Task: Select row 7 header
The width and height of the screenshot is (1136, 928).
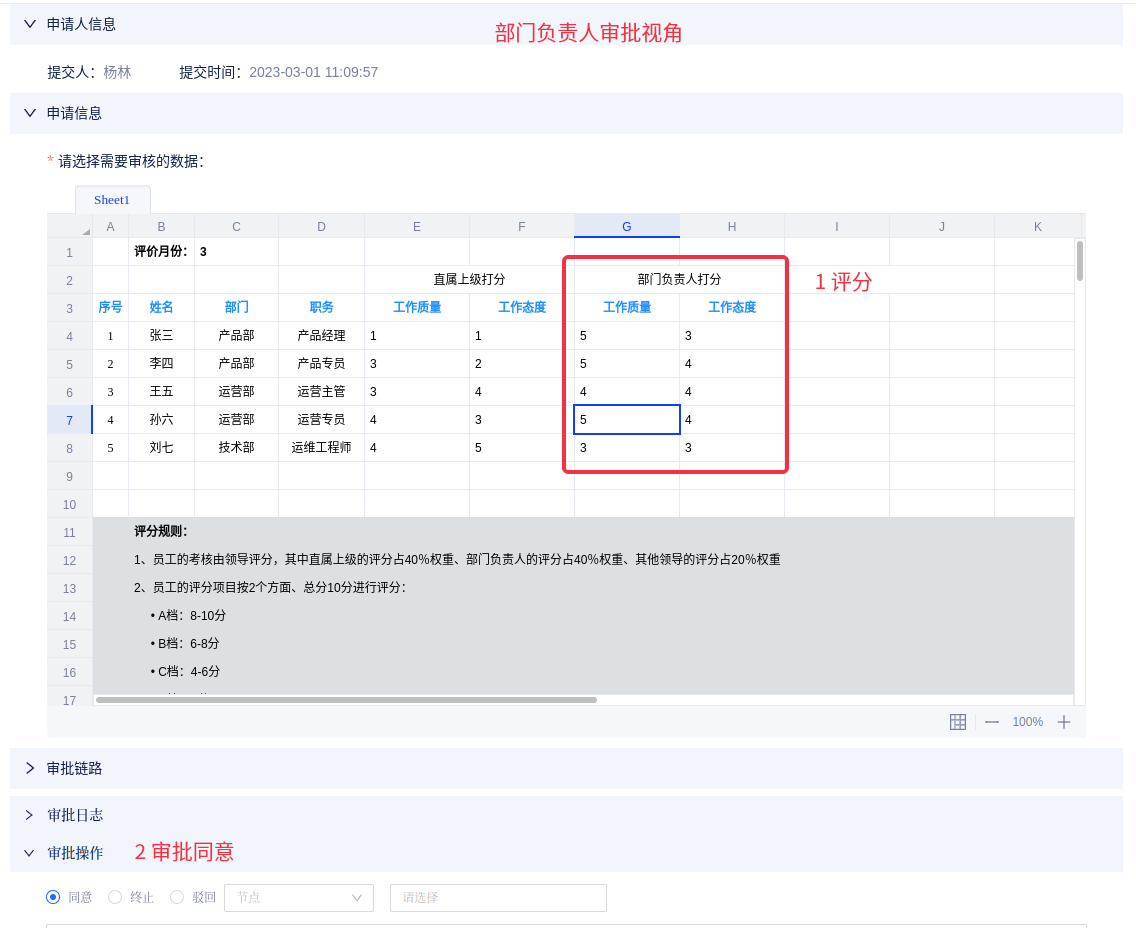Action: point(69,420)
